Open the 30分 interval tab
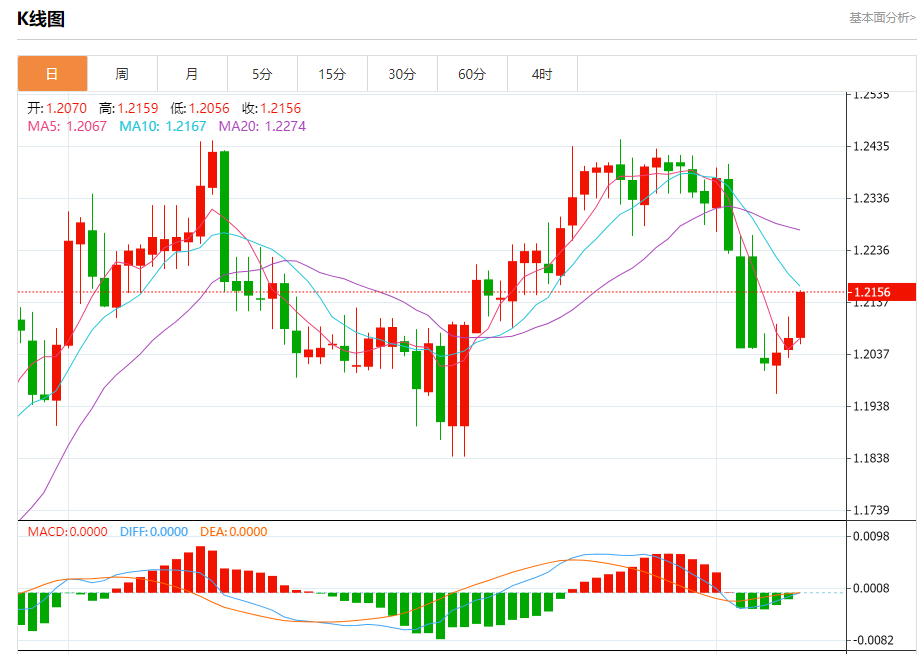This screenshot has width=918, height=654. [x=402, y=74]
